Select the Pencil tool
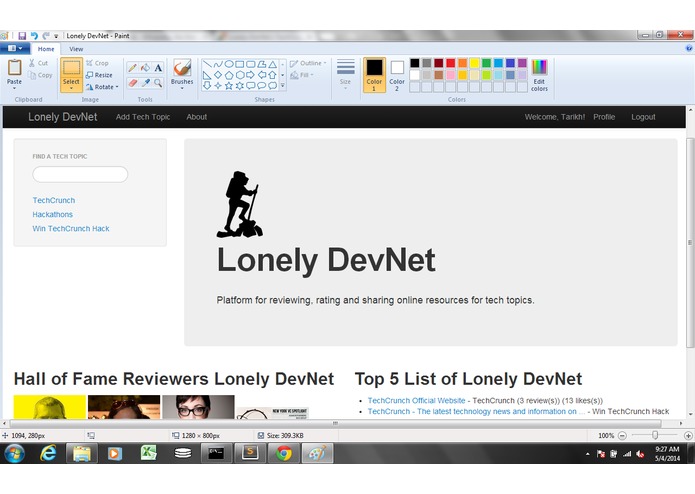 point(132,68)
